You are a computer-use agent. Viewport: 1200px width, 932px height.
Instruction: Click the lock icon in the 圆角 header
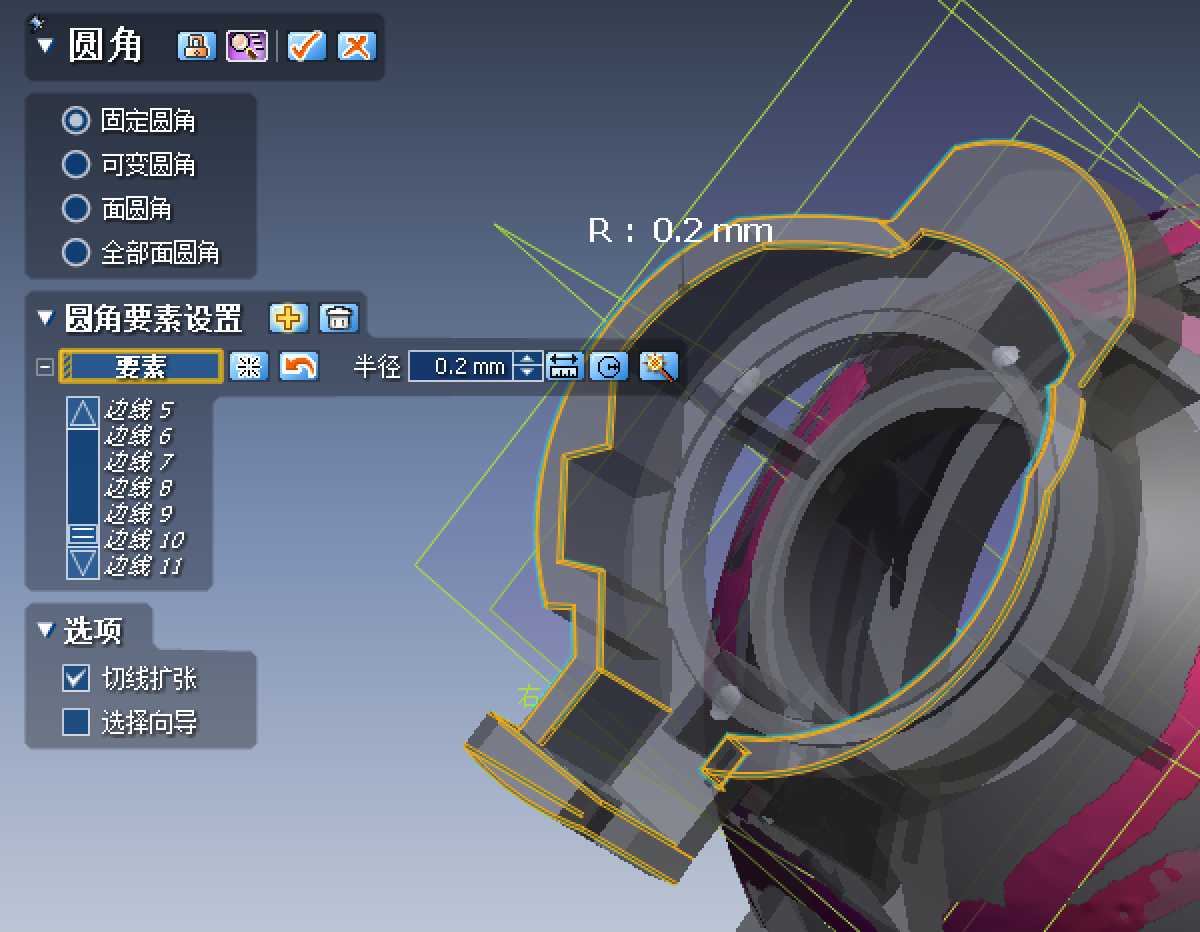(x=196, y=46)
